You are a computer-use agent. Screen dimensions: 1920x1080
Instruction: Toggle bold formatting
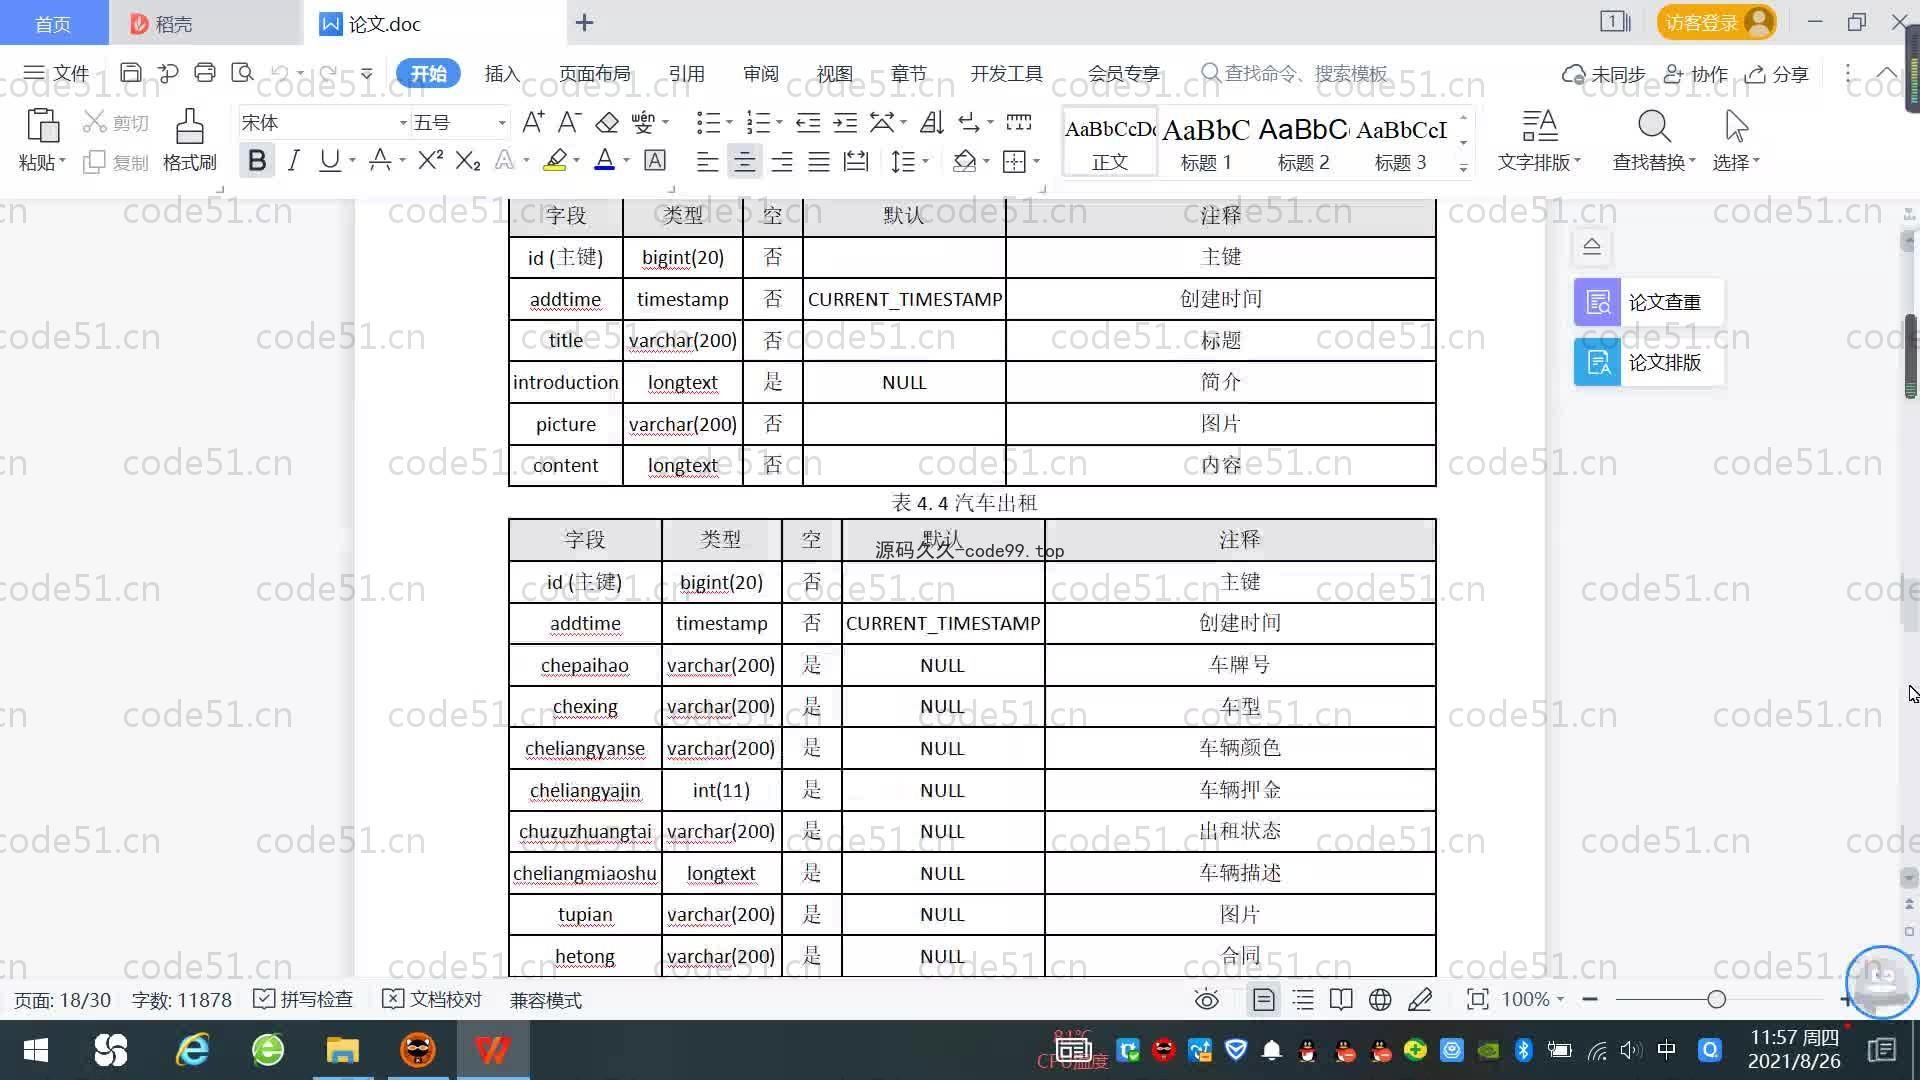coord(257,161)
